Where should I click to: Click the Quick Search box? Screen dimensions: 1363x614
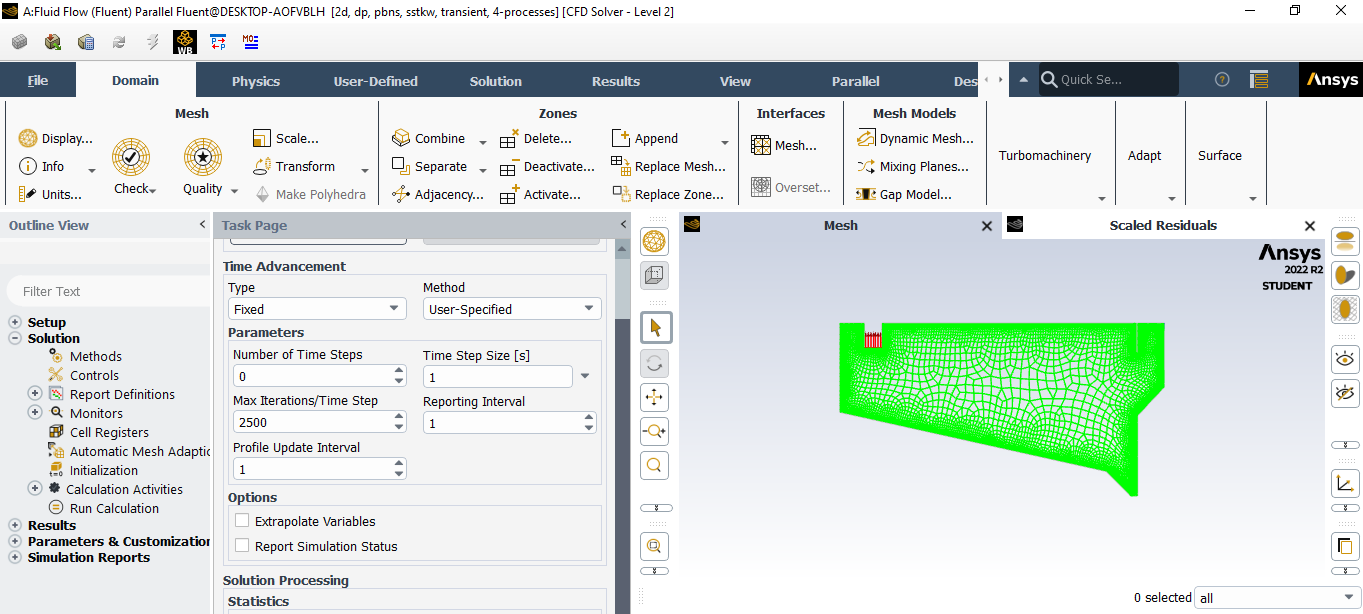pos(1109,80)
